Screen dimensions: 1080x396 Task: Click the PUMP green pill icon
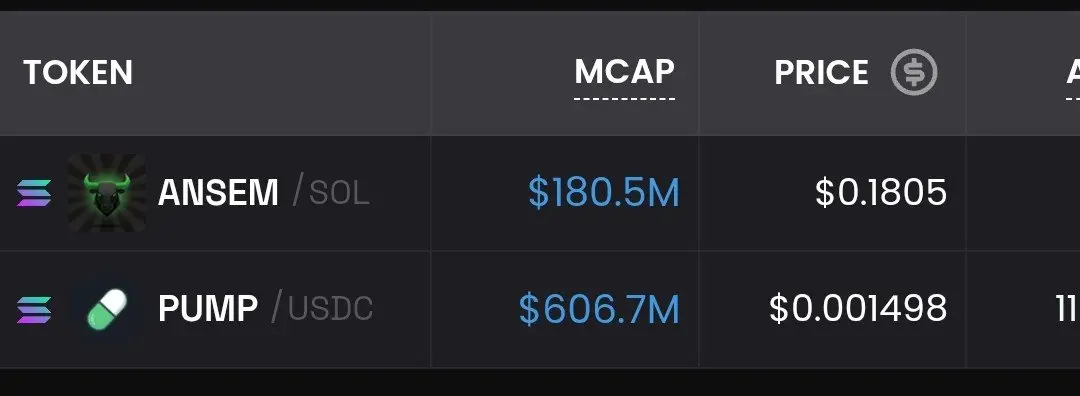pyautogui.click(x=107, y=309)
